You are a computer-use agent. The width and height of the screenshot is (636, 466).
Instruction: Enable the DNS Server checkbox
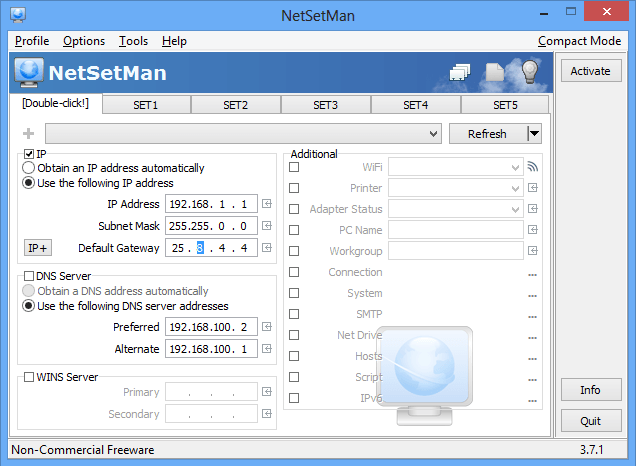tap(29, 276)
